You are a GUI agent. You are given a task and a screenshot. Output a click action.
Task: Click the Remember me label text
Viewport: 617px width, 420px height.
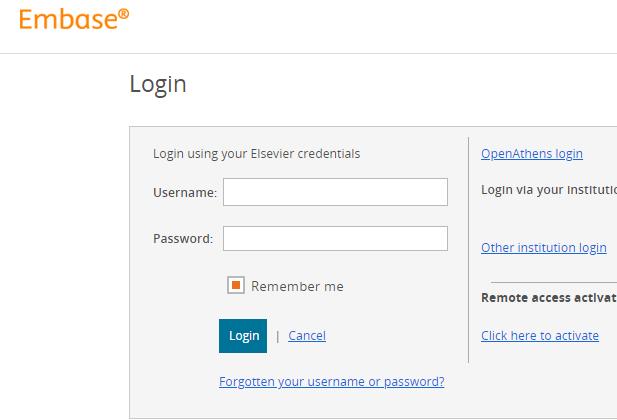click(297, 286)
